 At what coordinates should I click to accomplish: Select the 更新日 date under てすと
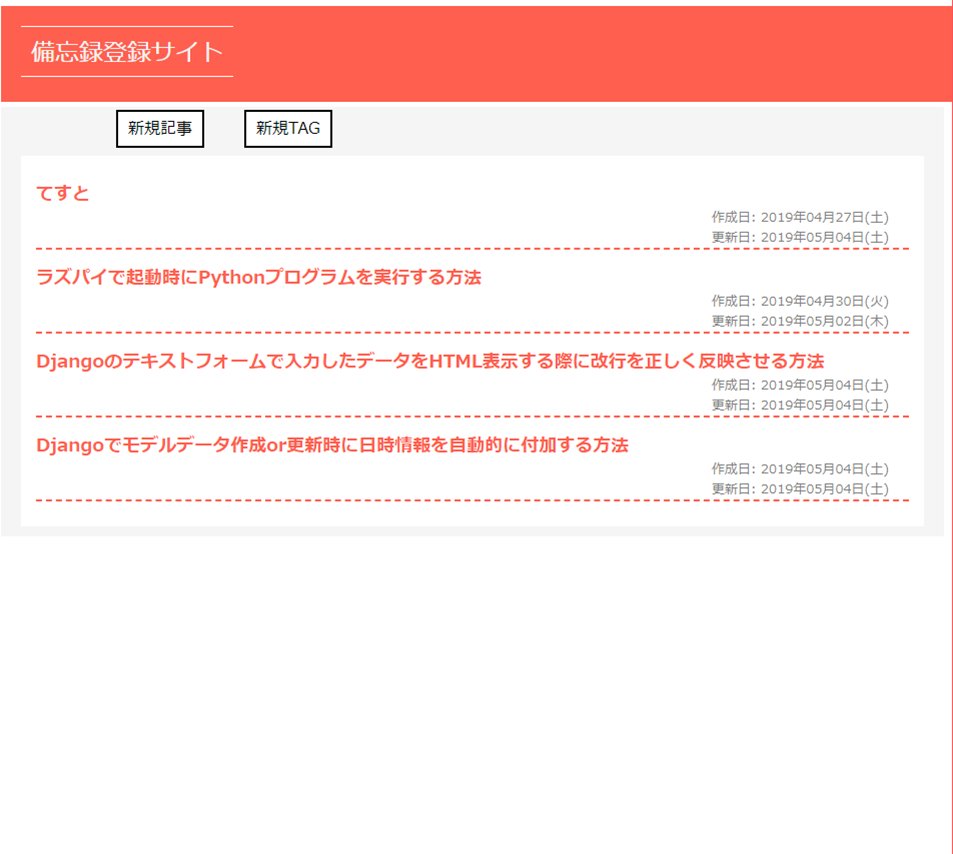[x=800, y=237]
